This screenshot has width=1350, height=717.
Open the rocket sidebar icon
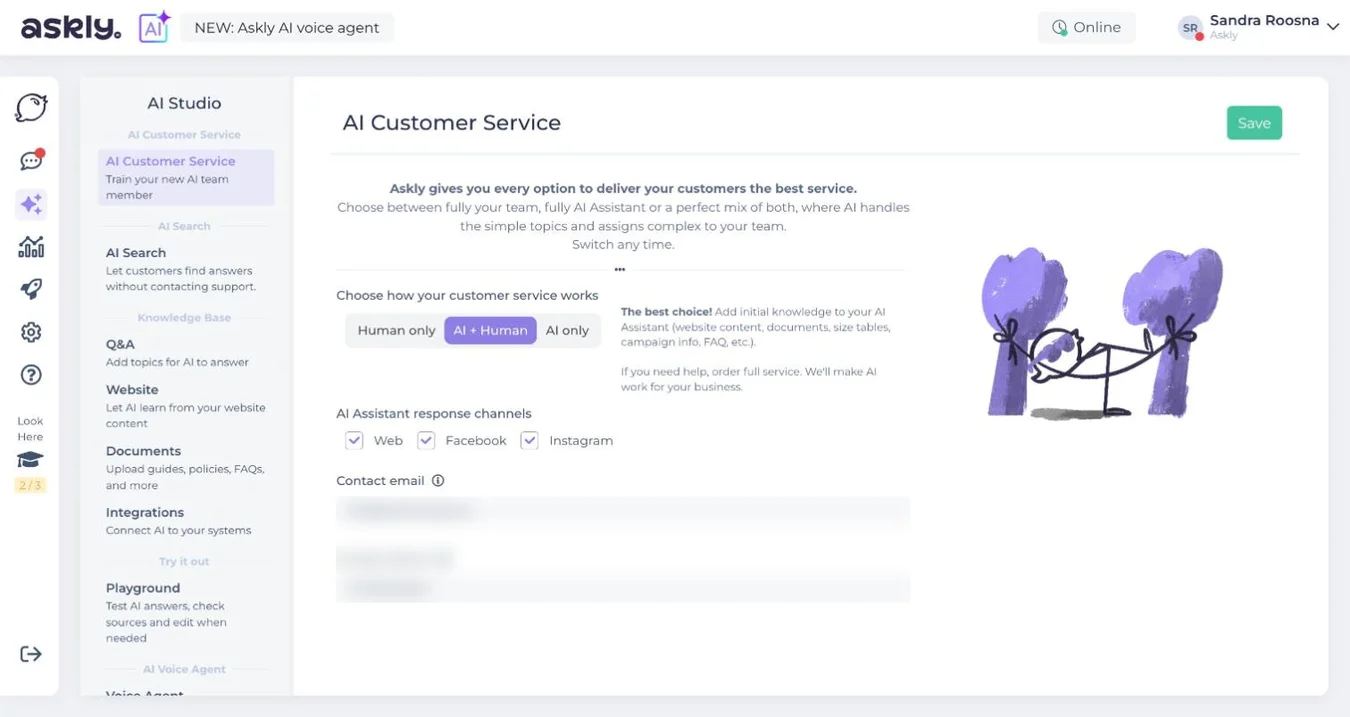click(x=31, y=289)
